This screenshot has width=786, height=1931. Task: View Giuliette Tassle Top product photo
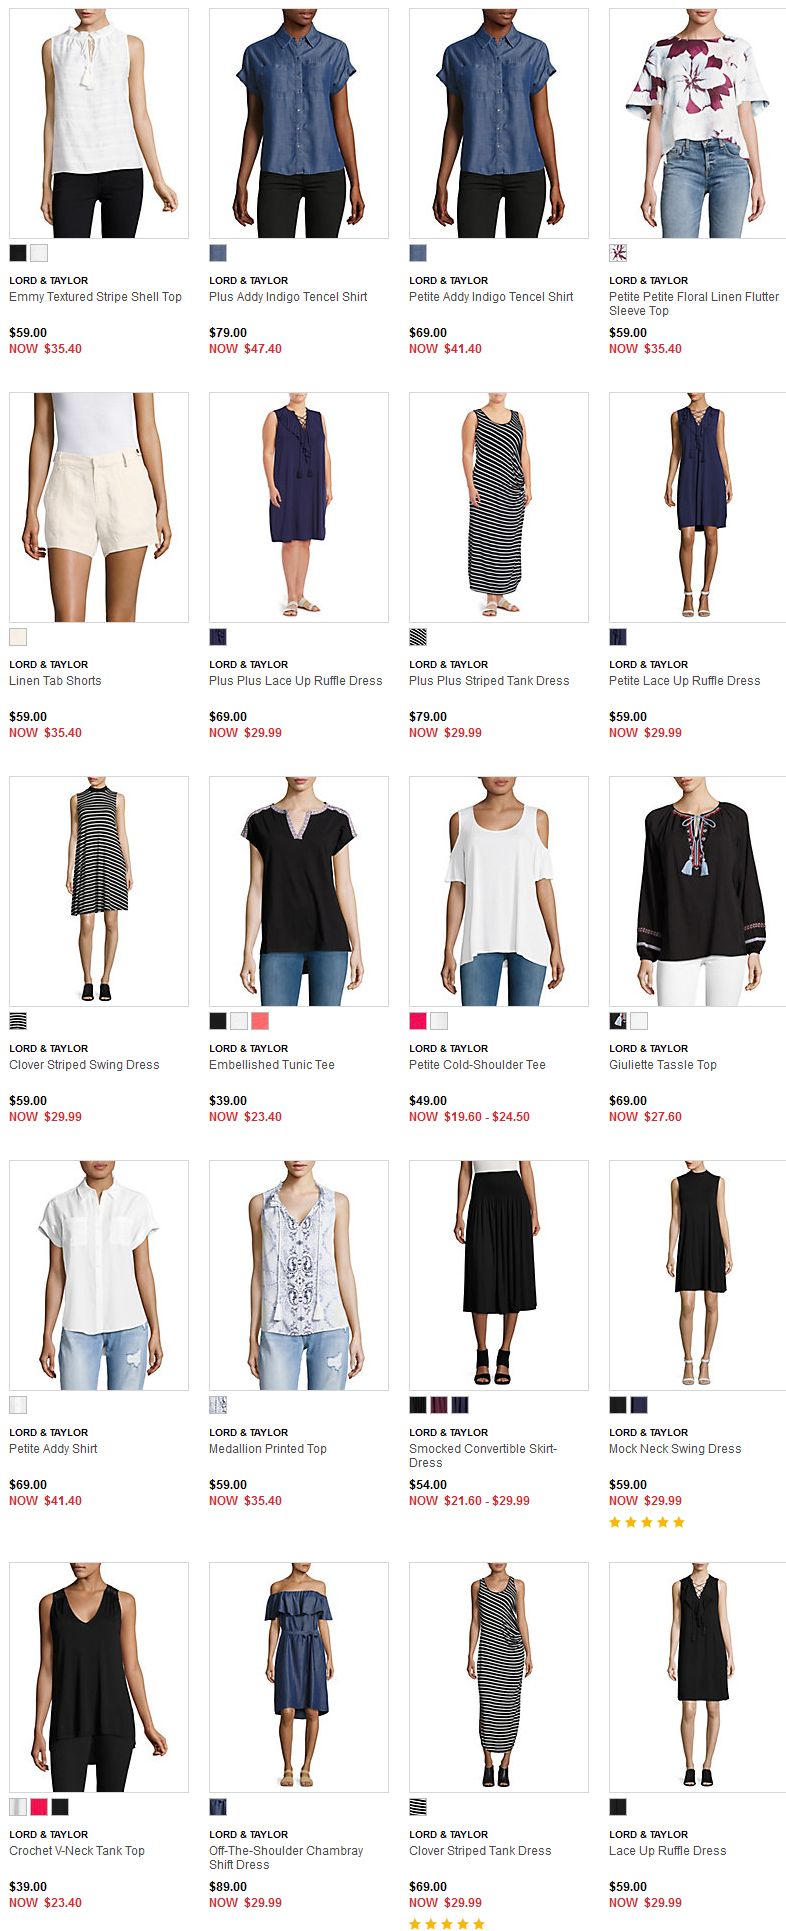(x=698, y=891)
